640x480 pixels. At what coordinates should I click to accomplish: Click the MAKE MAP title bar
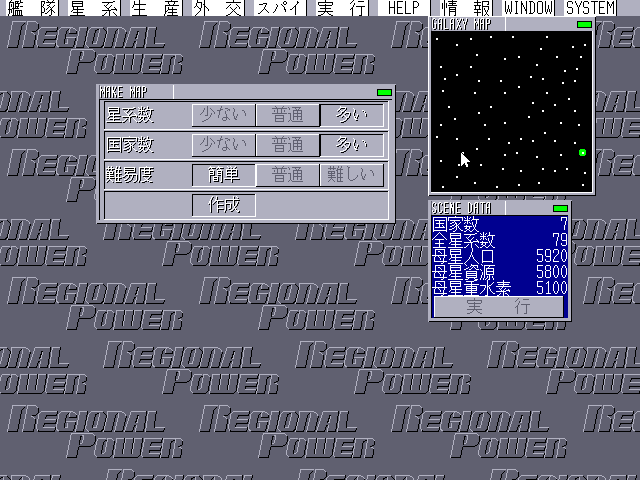coord(246,92)
